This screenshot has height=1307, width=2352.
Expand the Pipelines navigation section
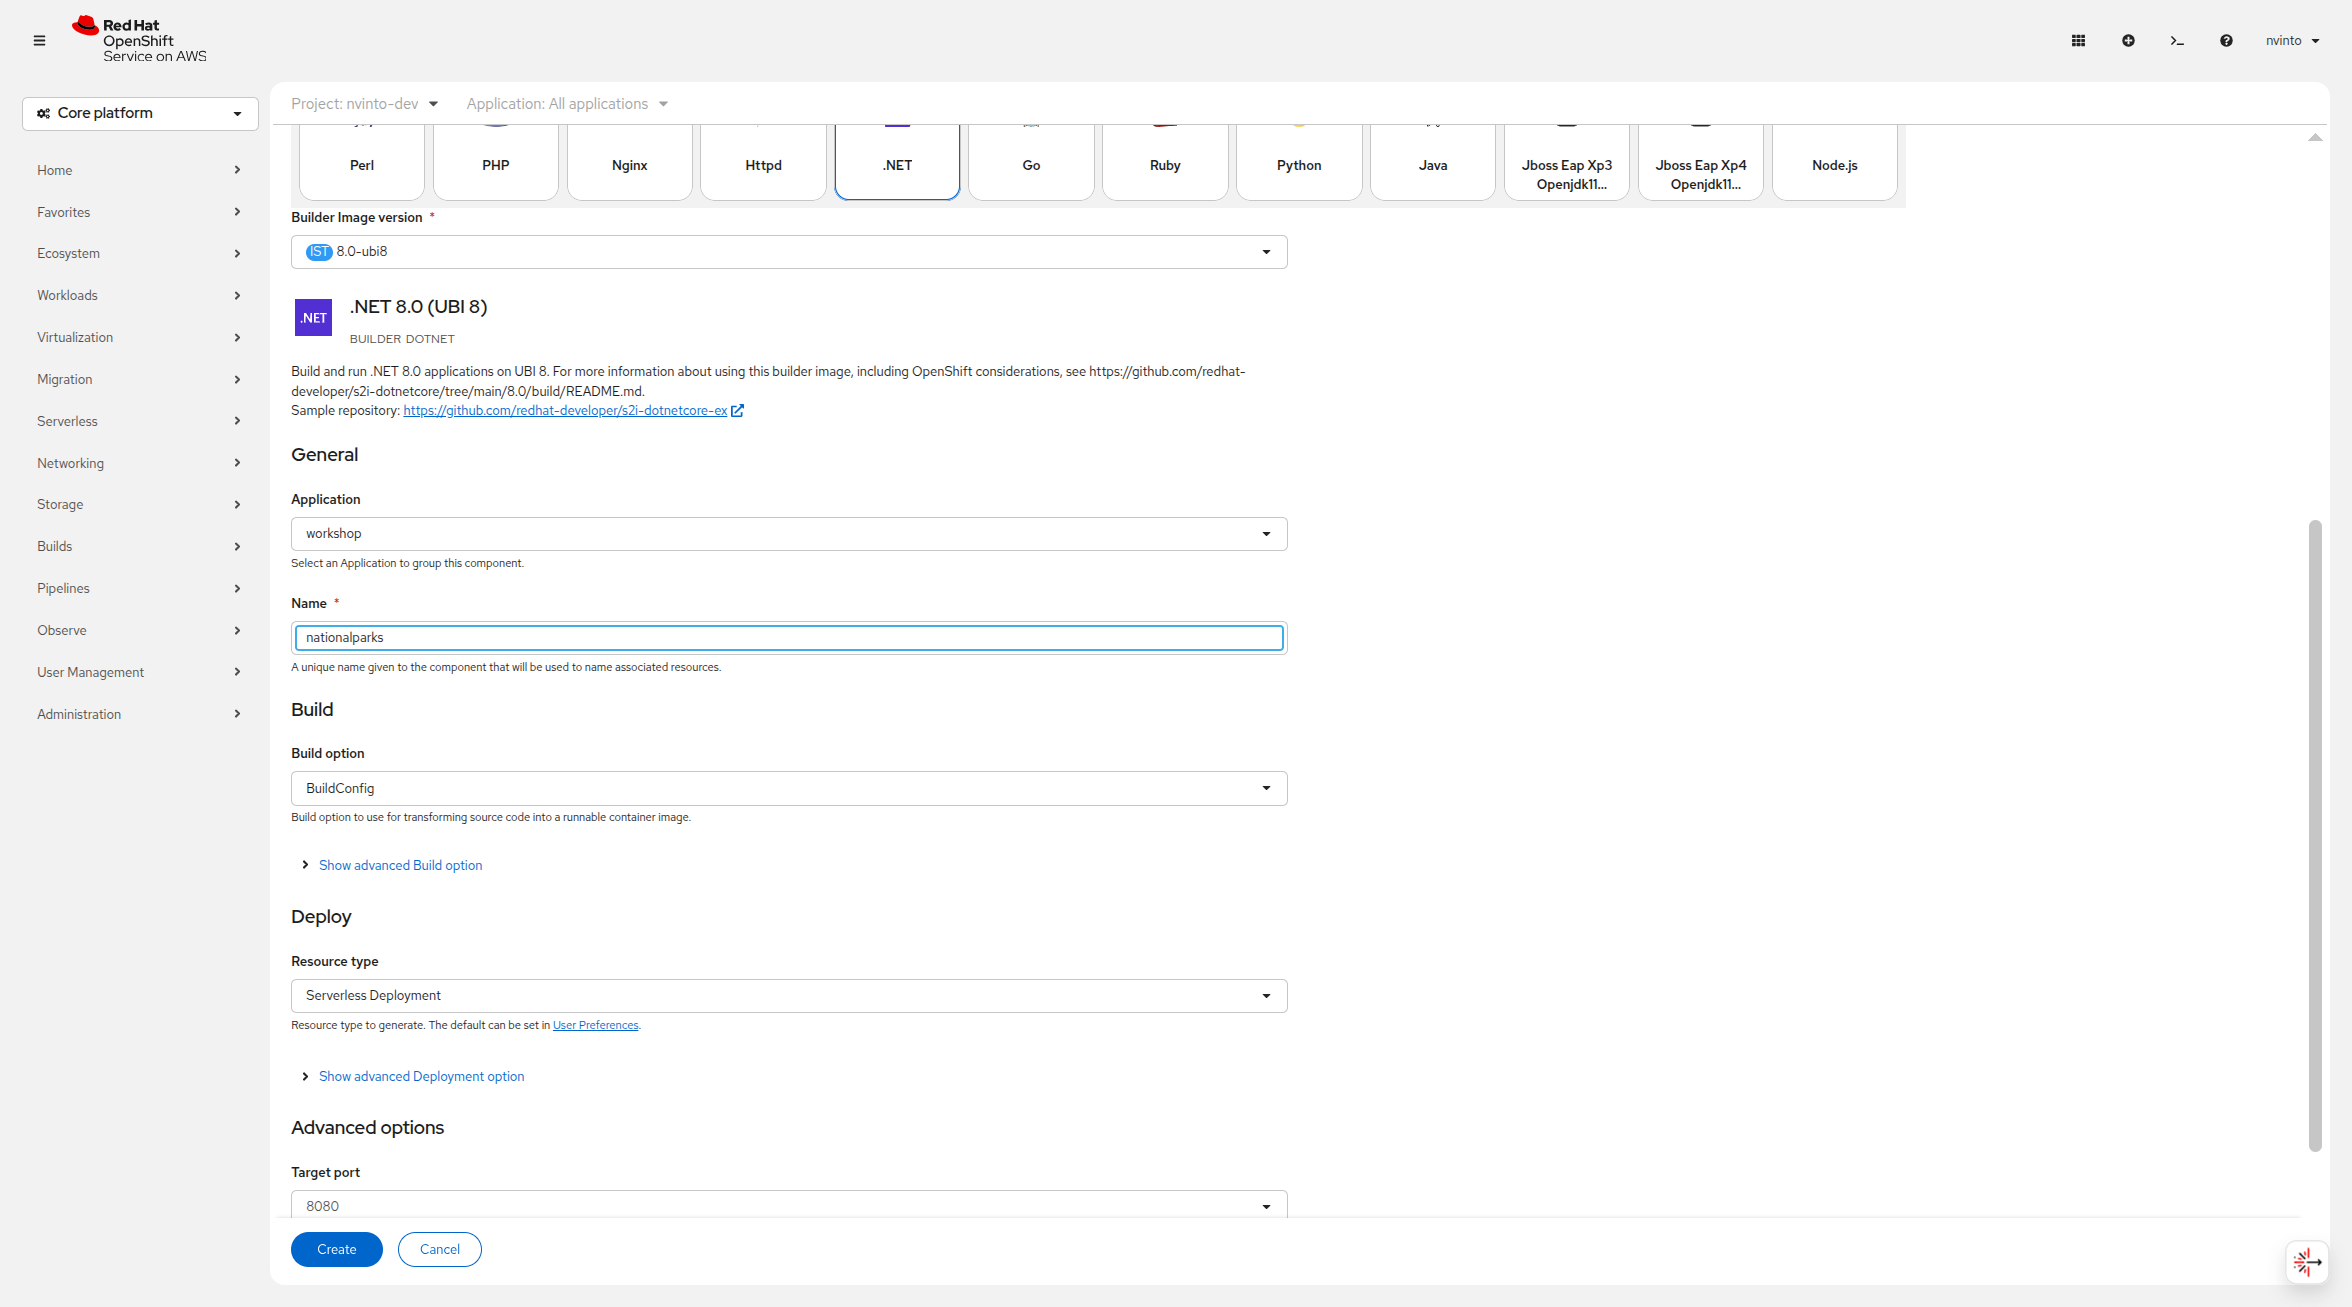click(x=140, y=589)
